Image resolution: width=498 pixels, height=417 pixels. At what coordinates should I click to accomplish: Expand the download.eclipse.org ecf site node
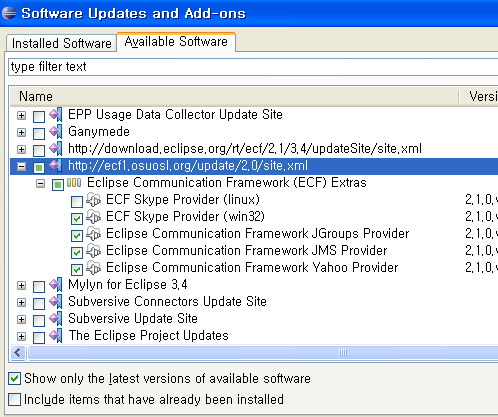click(x=21, y=150)
